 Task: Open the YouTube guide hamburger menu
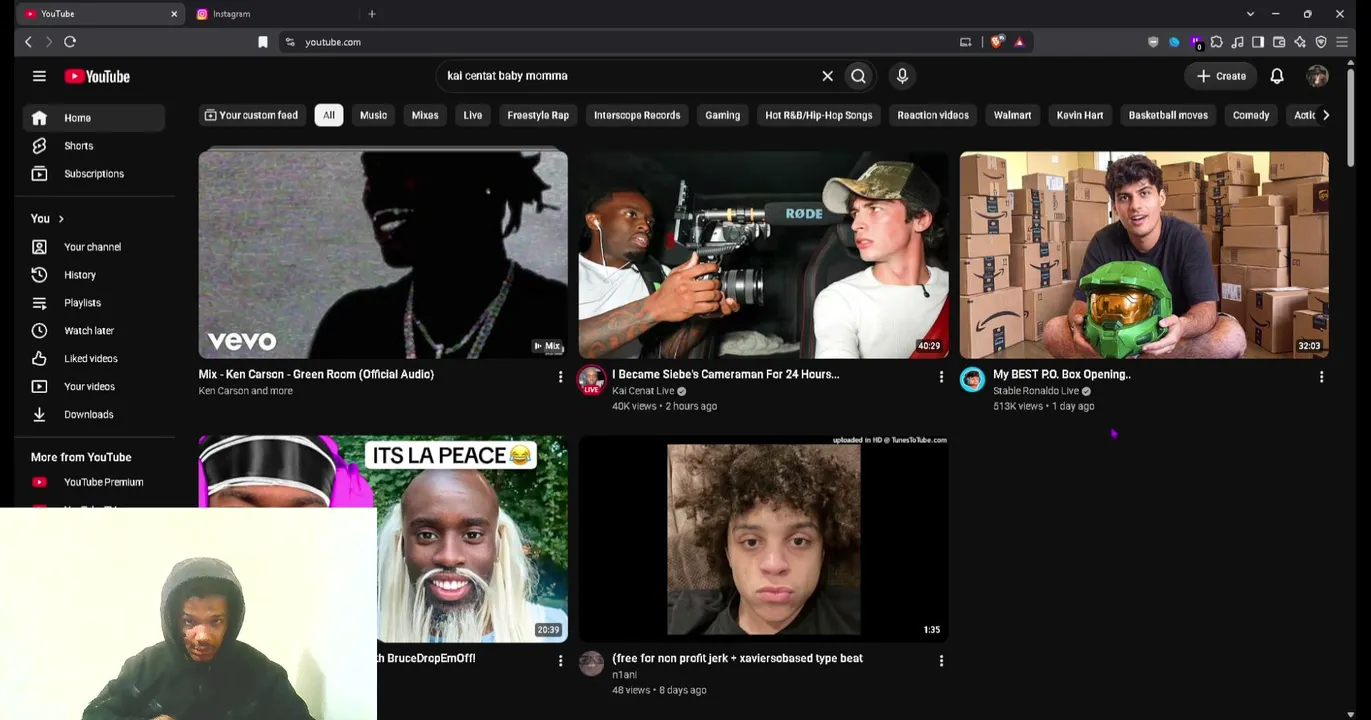pyautogui.click(x=39, y=76)
